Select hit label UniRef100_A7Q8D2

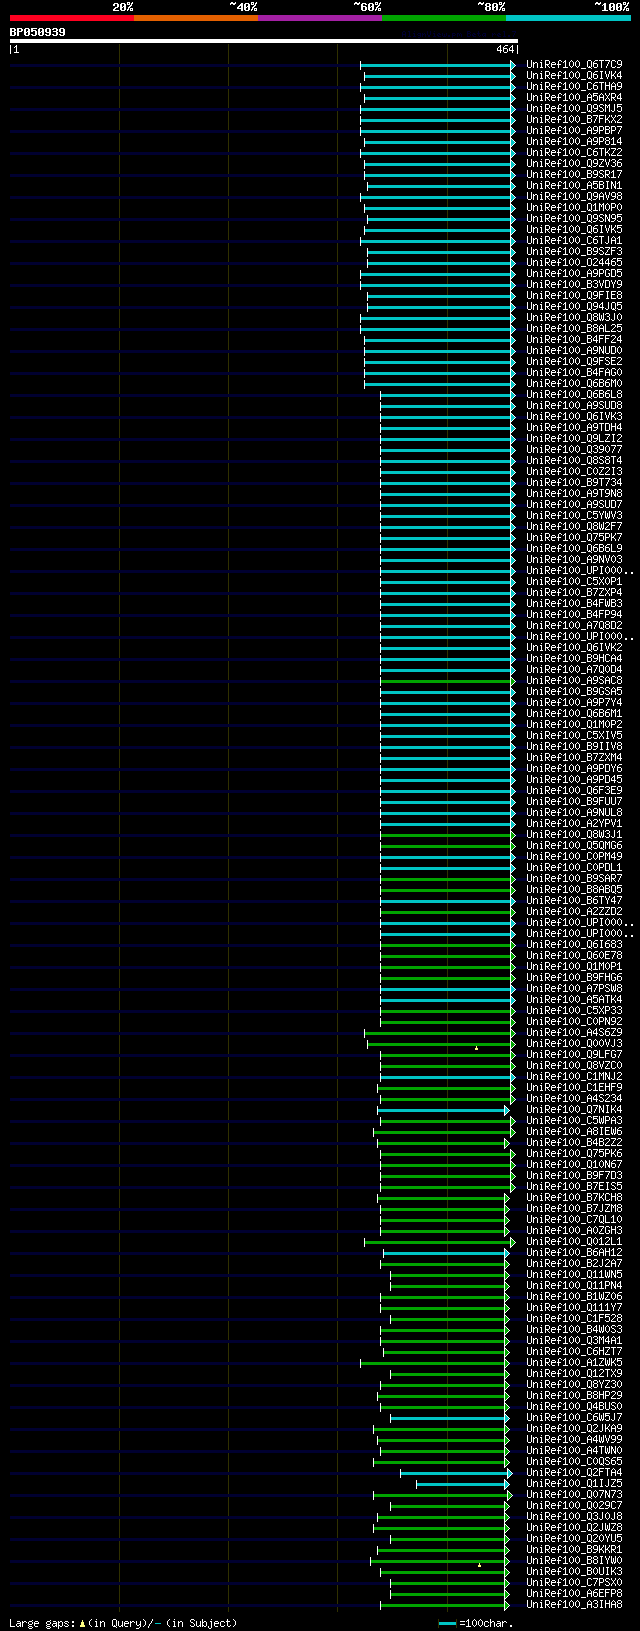point(574,625)
